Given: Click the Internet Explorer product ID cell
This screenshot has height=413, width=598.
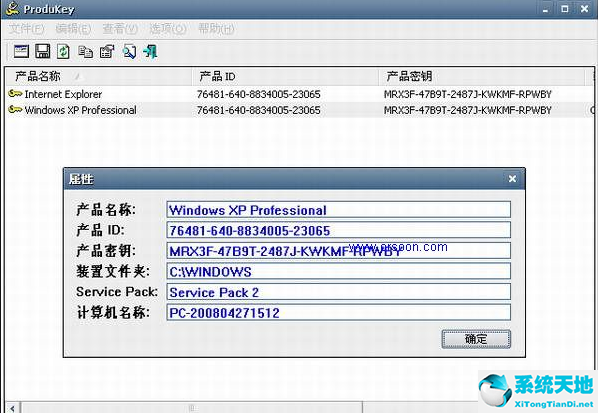Looking at the screenshot, I should click(x=259, y=94).
